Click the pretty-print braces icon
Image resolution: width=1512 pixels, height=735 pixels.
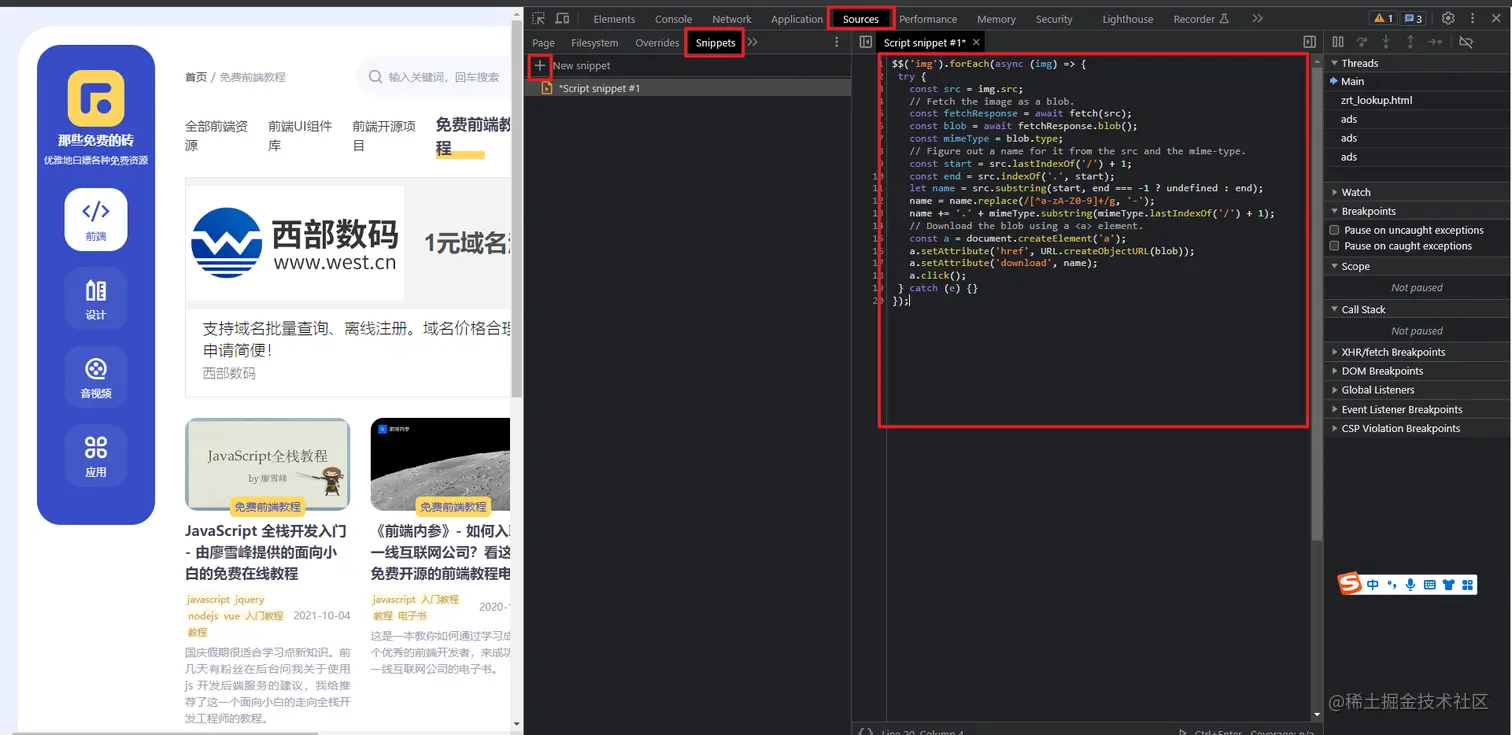pyautogui.click(x=865, y=730)
